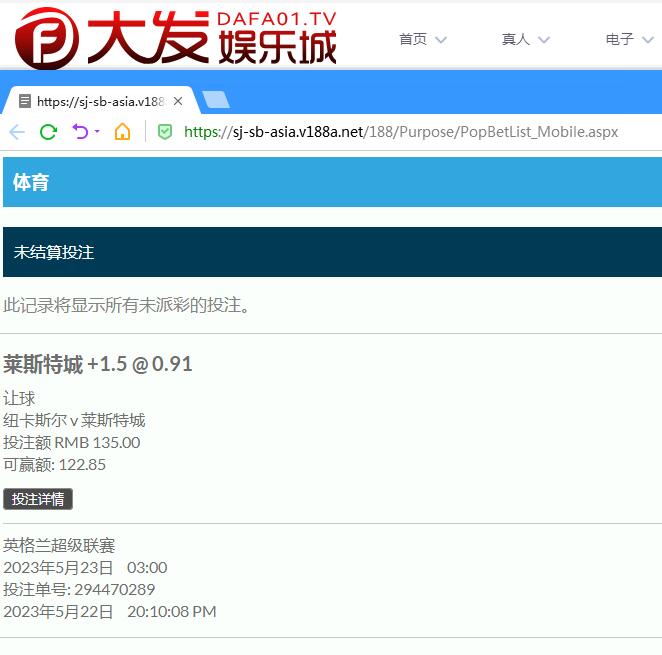
Task: Click the green security shield icon
Action: coord(165,132)
